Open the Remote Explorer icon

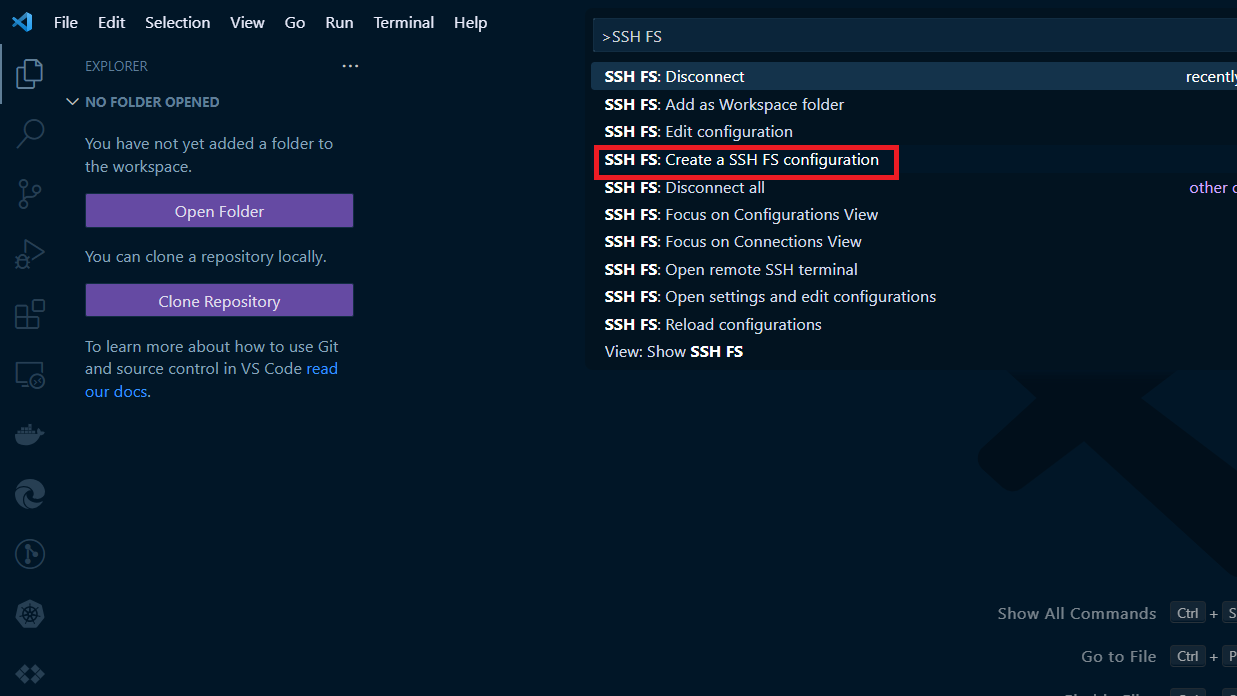coord(30,375)
